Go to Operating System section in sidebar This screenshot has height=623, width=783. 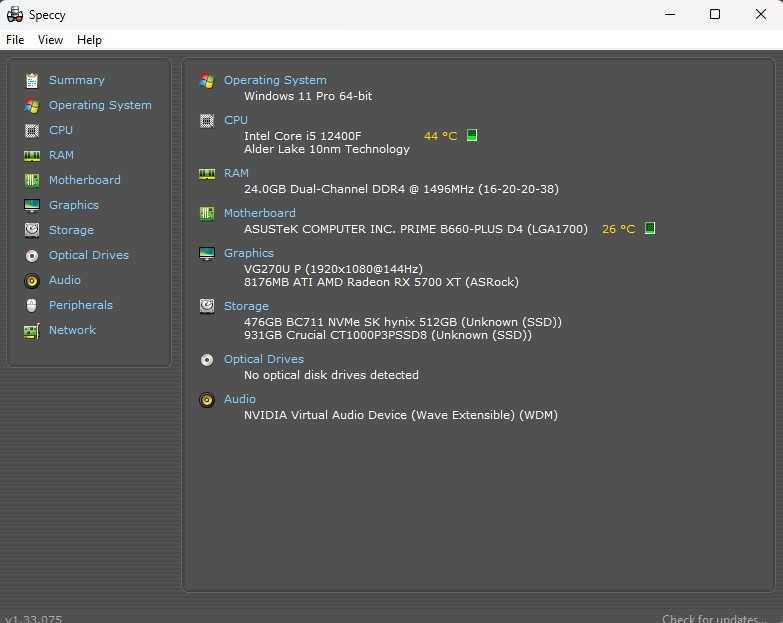coord(100,105)
